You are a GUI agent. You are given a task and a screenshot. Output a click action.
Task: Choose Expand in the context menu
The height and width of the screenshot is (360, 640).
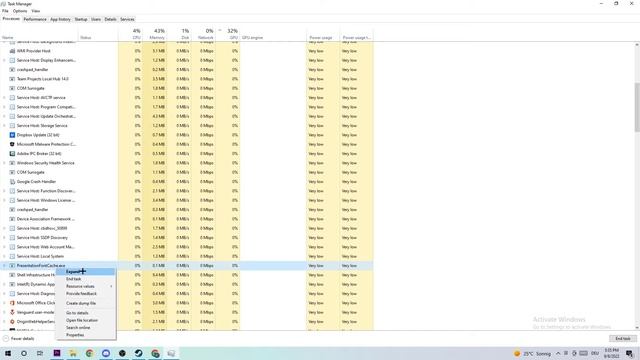[85, 272]
